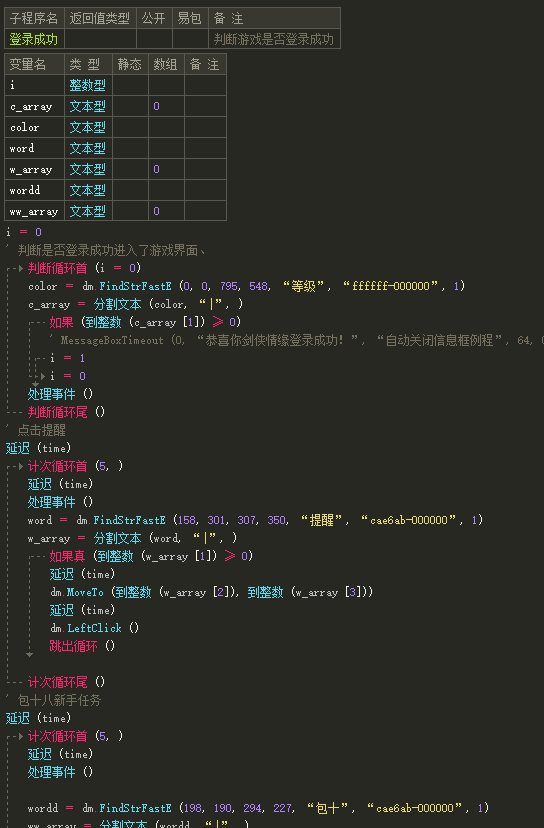Select variable name i in variable table

click(12, 85)
